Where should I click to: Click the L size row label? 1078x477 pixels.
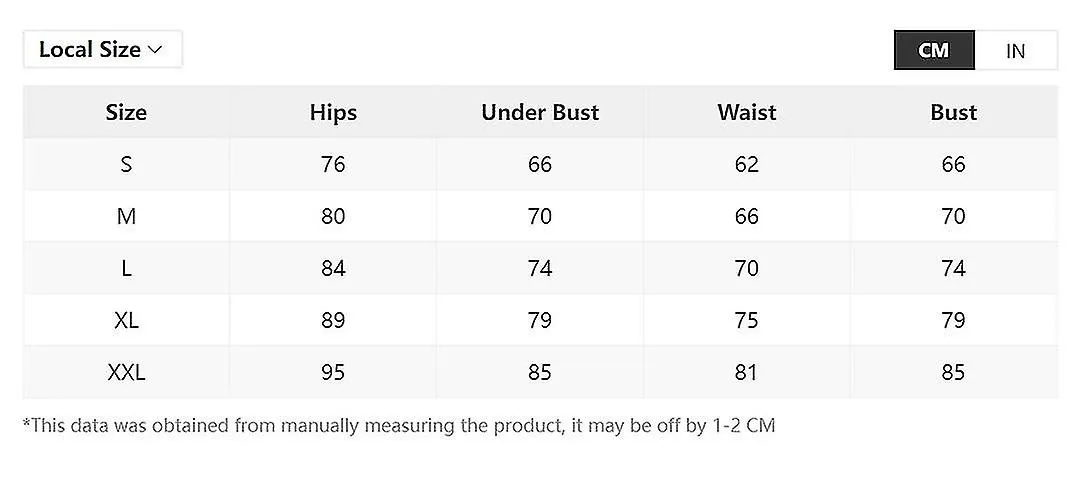click(126, 268)
